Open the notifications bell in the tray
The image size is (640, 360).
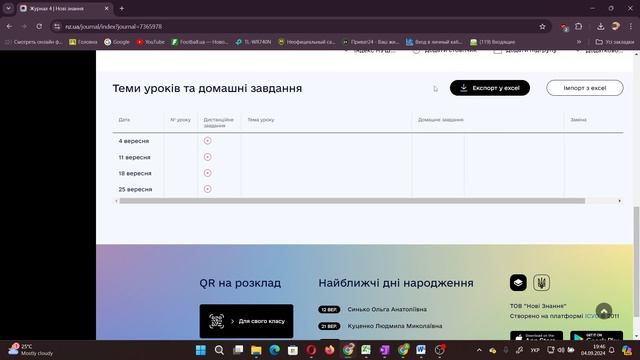click(x=611, y=350)
